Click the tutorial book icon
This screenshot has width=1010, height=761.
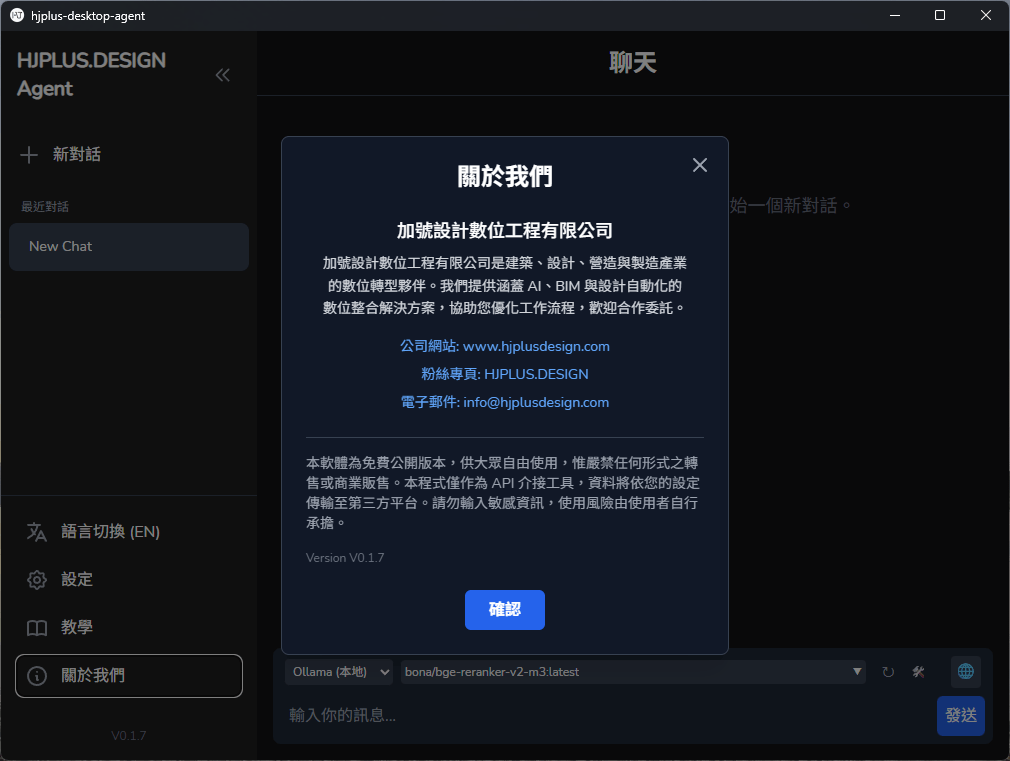pos(37,628)
